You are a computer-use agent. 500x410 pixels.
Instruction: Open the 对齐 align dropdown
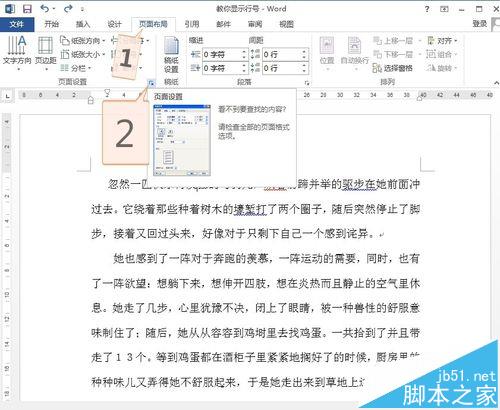[442, 41]
